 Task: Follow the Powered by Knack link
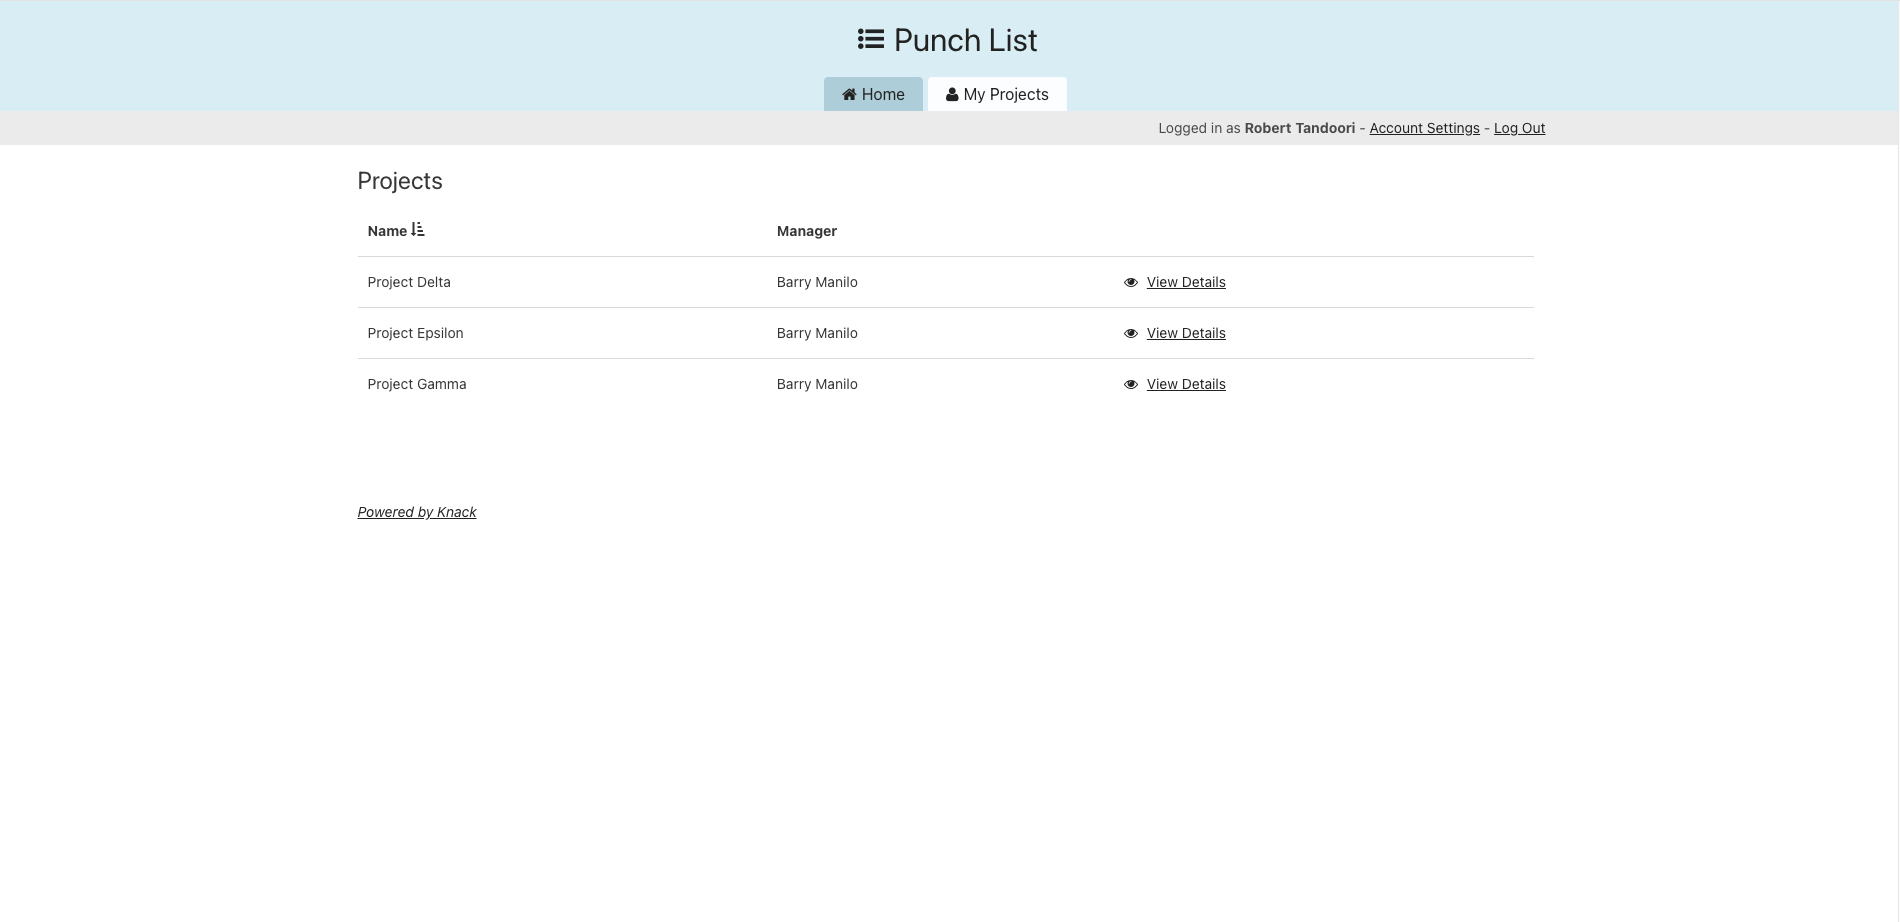tap(417, 512)
